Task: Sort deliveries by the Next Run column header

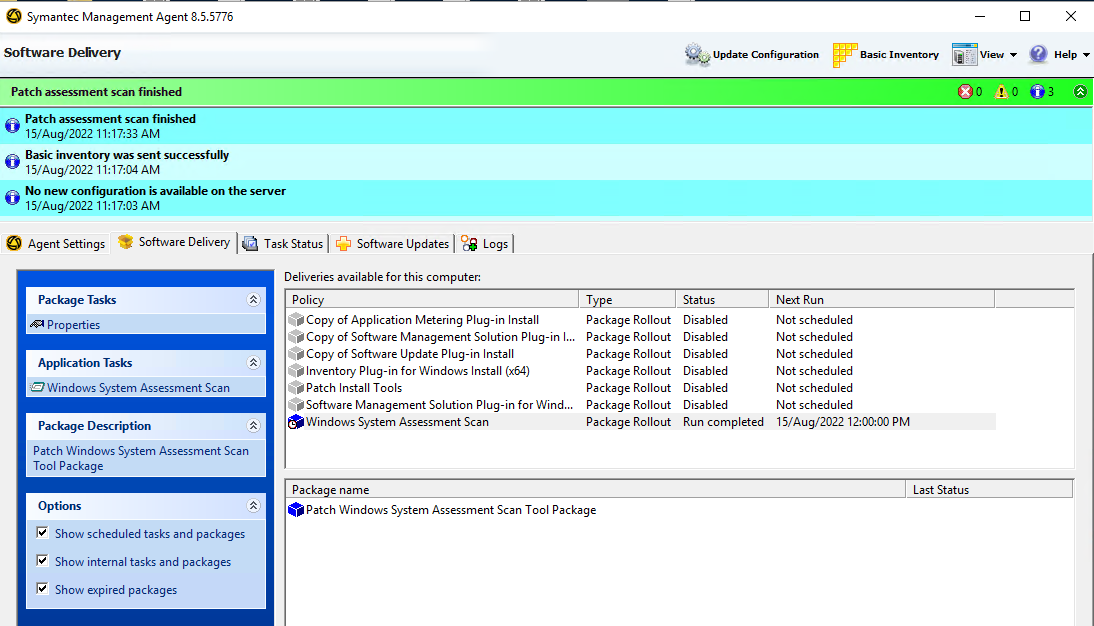Action: pos(881,299)
